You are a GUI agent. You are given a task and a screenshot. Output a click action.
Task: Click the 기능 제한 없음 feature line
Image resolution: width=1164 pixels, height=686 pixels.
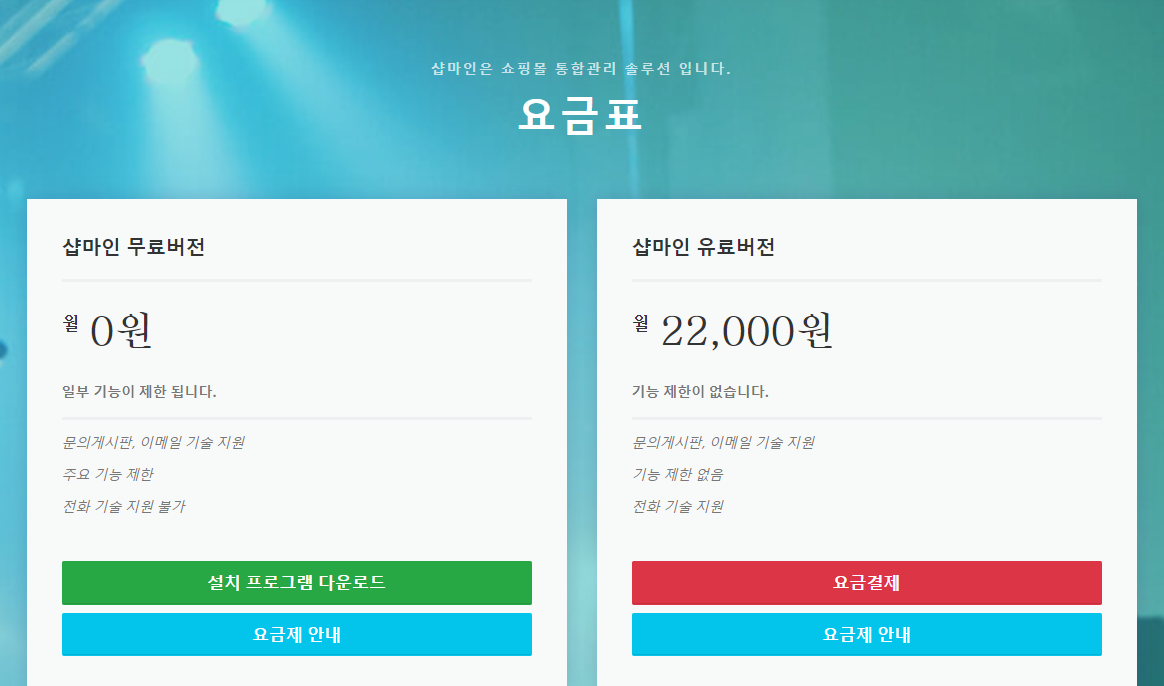677,474
